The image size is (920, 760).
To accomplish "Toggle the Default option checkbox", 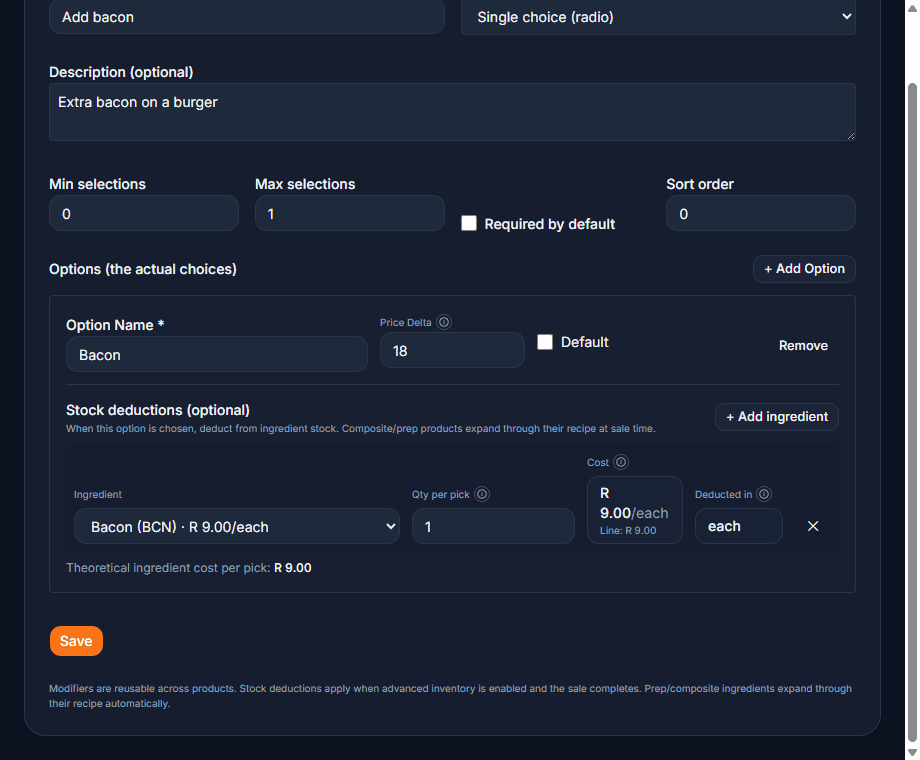I will (545, 342).
